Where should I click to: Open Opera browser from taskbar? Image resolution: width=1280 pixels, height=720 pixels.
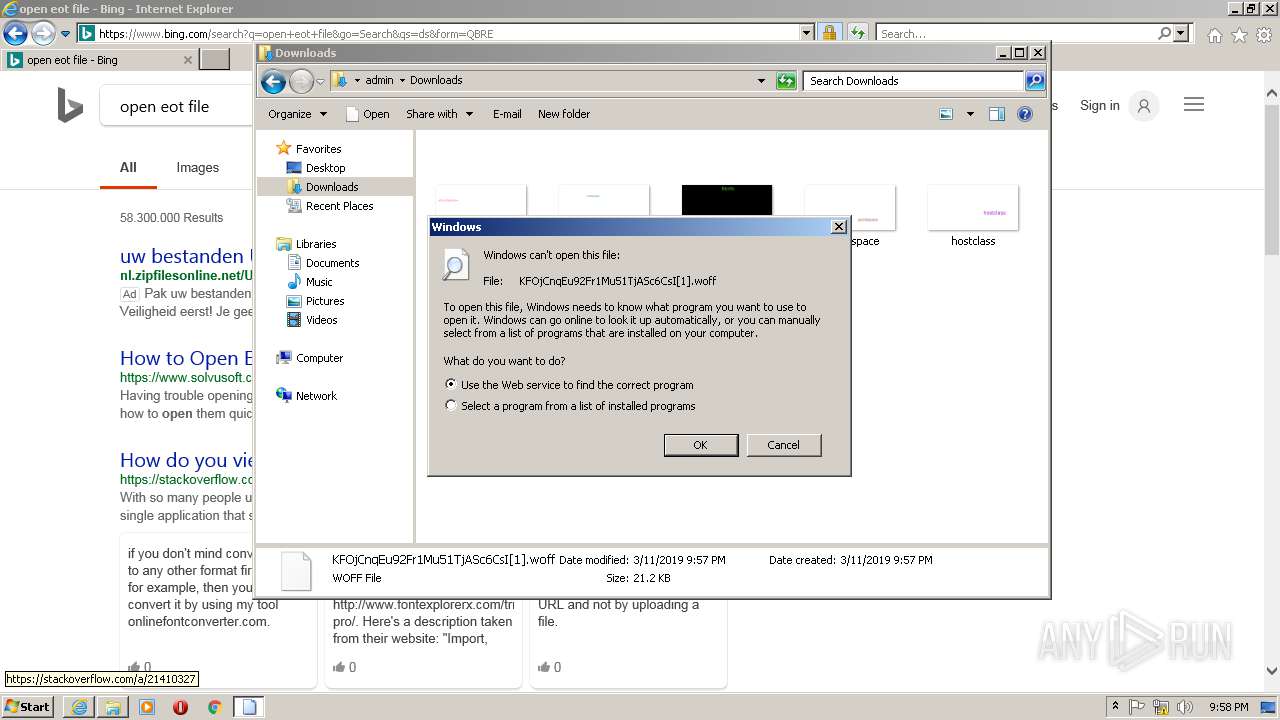point(180,707)
